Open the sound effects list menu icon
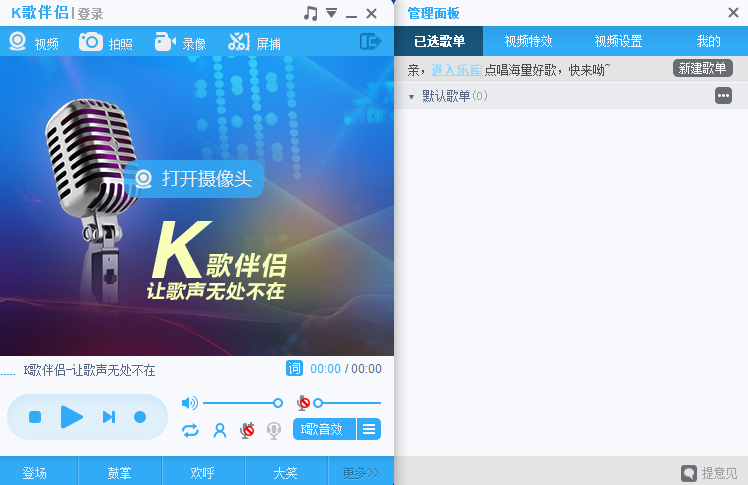748x485 pixels. click(369, 429)
